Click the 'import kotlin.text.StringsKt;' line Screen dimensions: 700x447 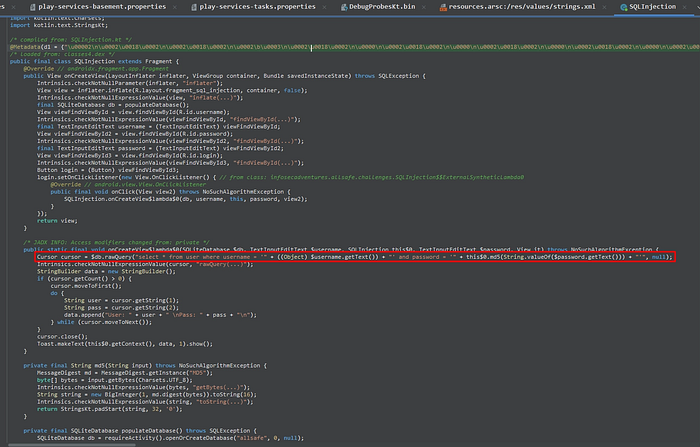coord(58,25)
